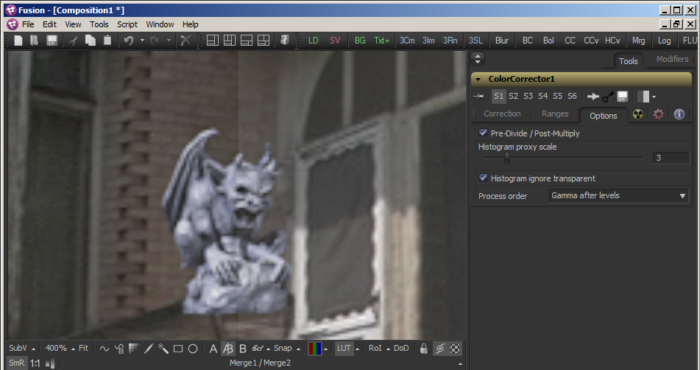Screen dimensions: 700x370
Task: Click the bins icon before LD
Action: pos(285,41)
